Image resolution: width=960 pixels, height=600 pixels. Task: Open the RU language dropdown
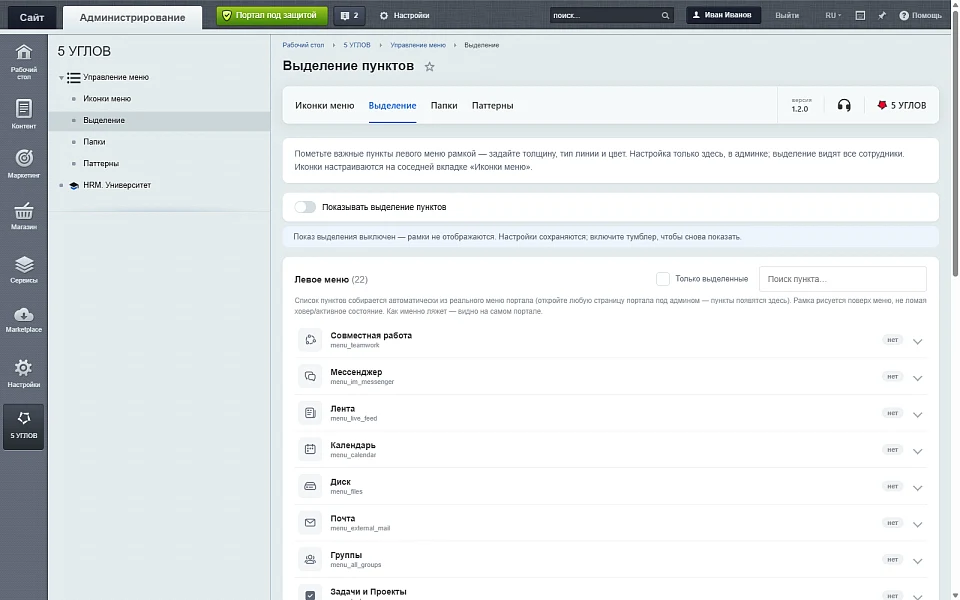click(x=833, y=15)
